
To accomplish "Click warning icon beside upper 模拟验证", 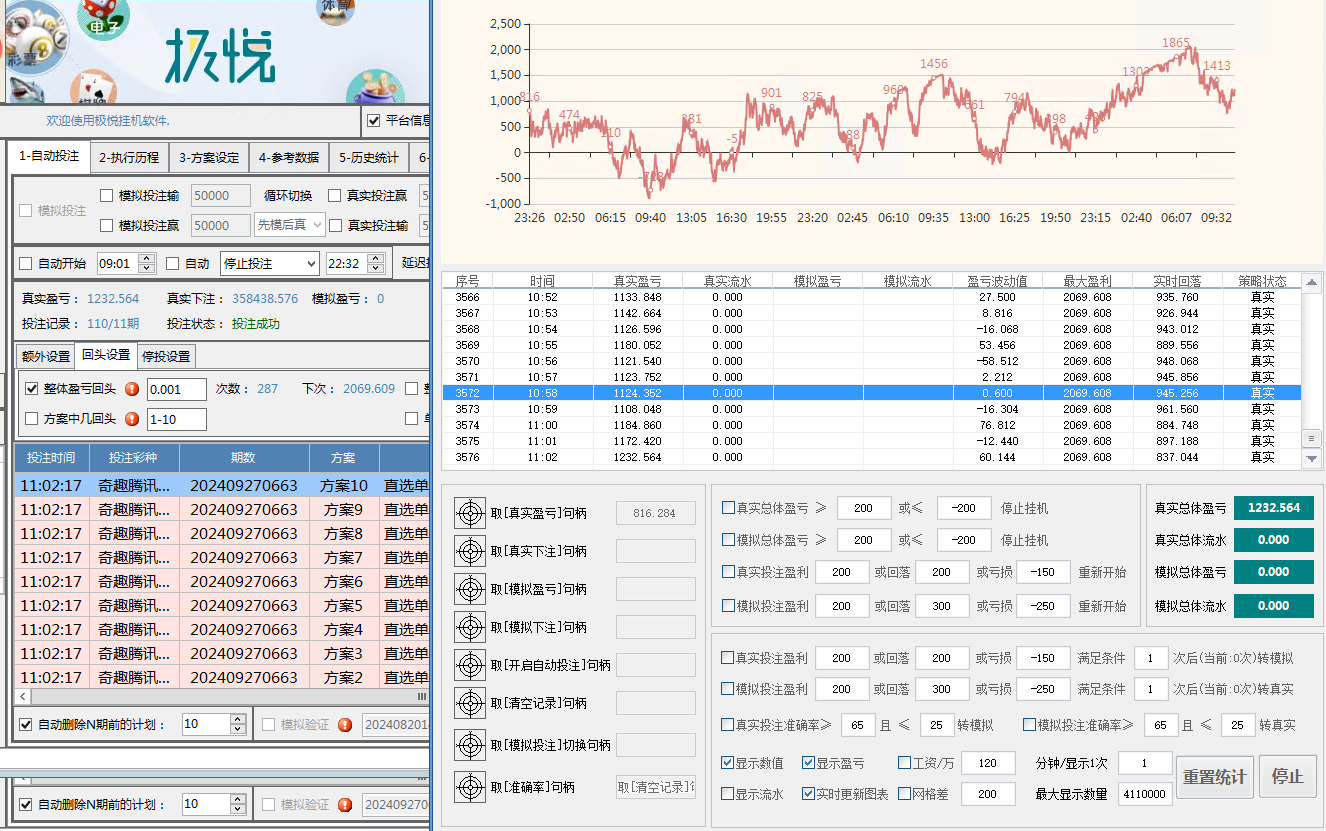I will pyautogui.click(x=345, y=724).
